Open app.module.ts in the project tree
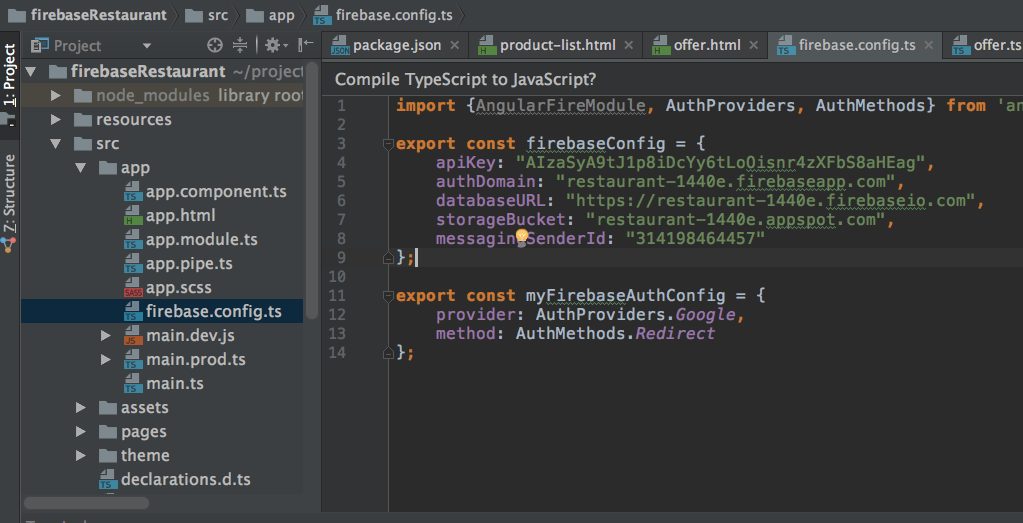This screenshot has width=1023, height=523. (x=201, y=240)
